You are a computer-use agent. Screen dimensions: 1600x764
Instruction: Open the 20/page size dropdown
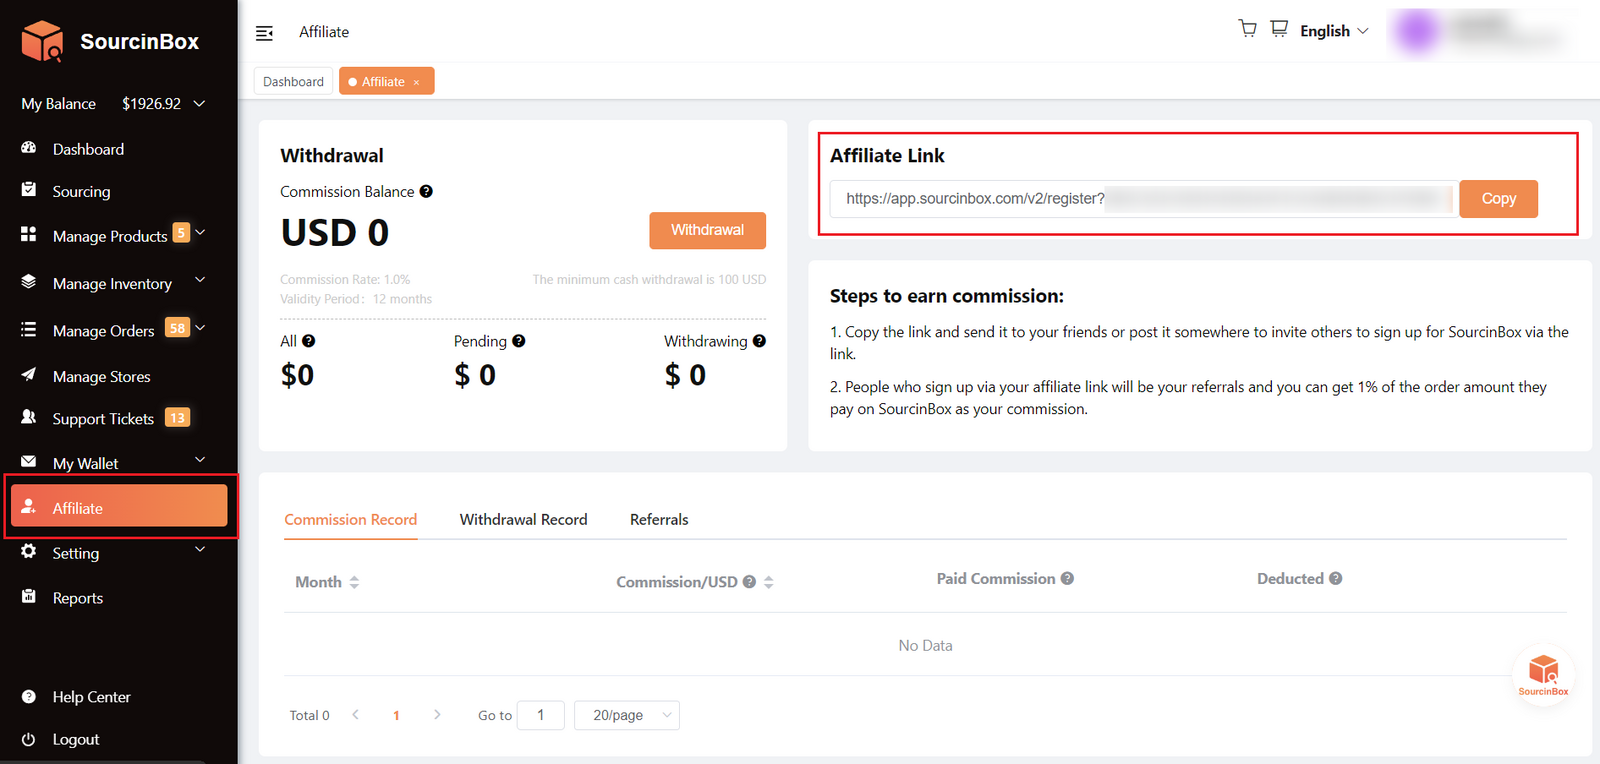click(x=627, y=715)
